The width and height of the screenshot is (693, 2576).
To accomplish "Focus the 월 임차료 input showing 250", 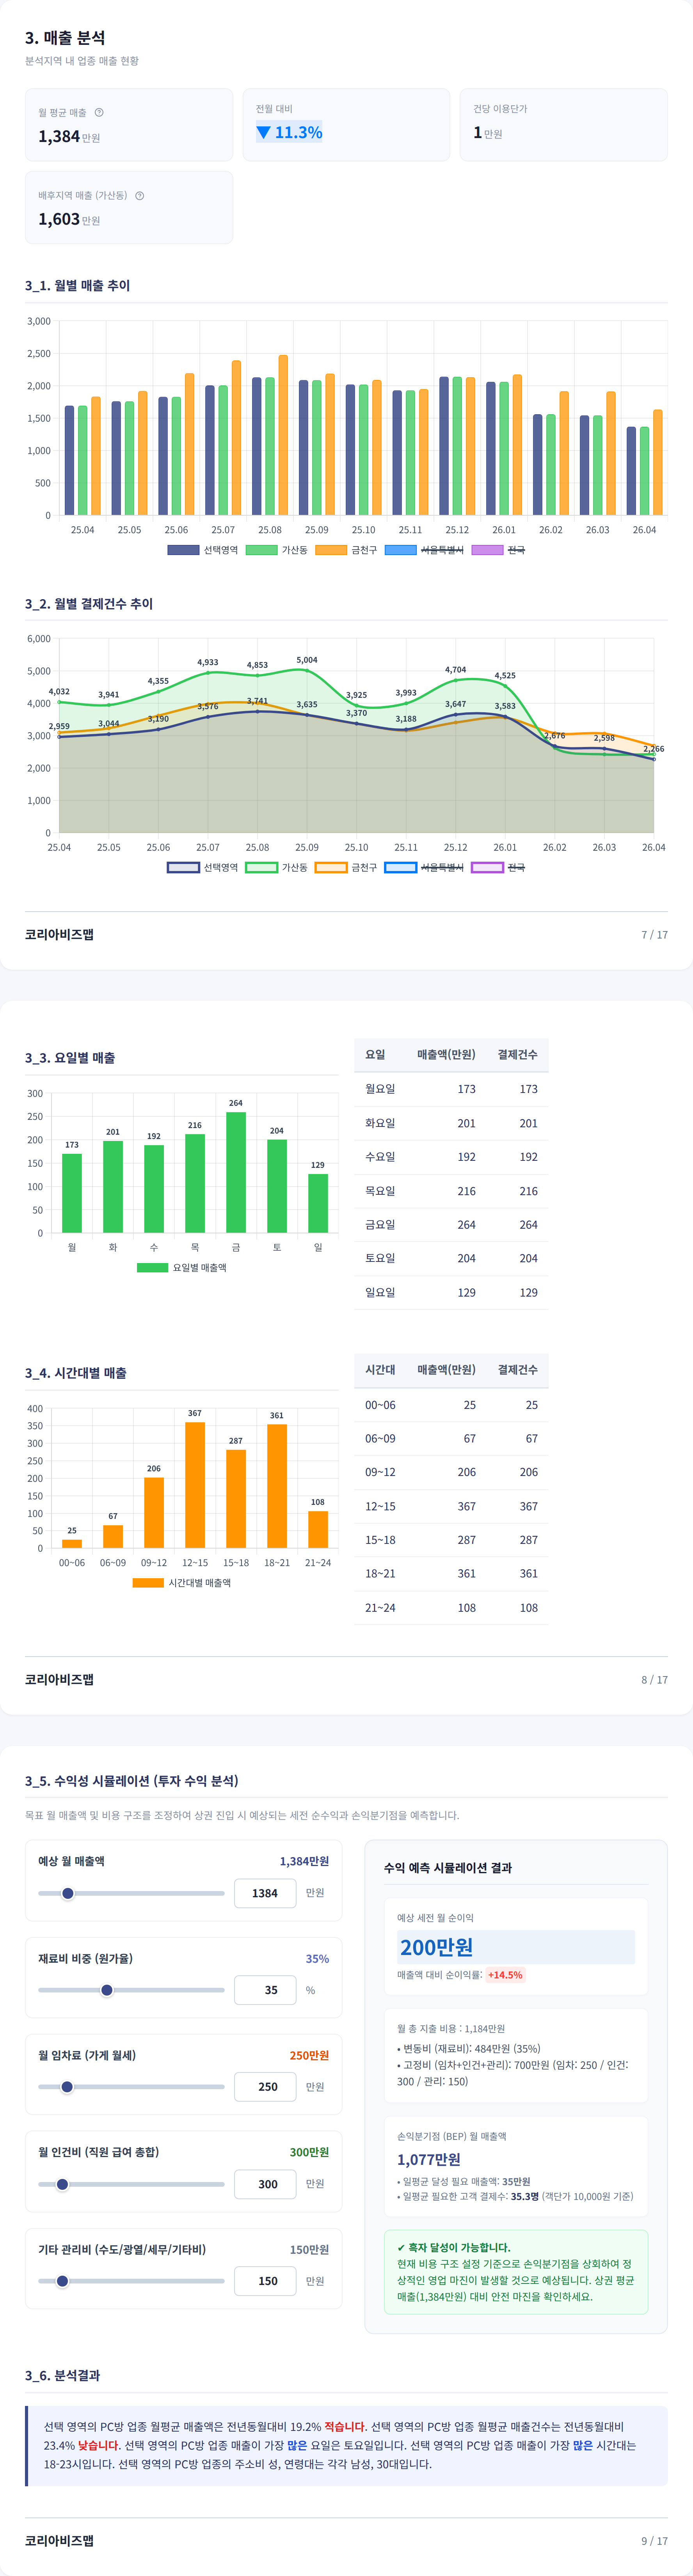I will 265,2087.
